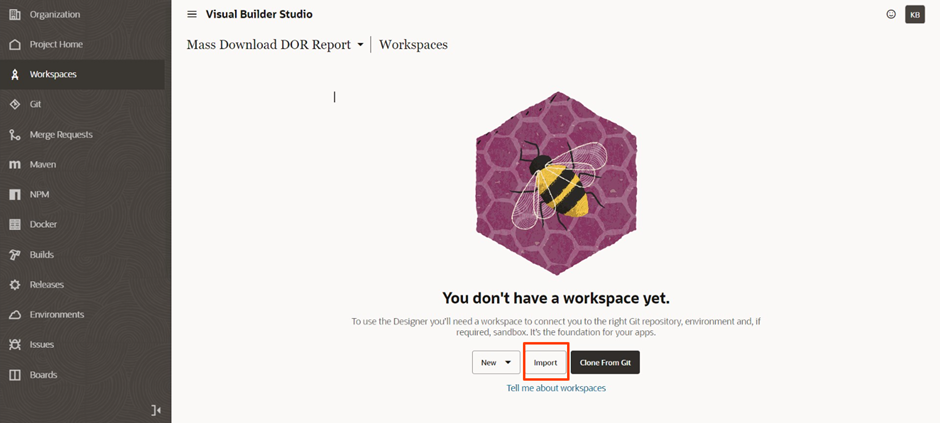Open the Environments label

point(57,315)
